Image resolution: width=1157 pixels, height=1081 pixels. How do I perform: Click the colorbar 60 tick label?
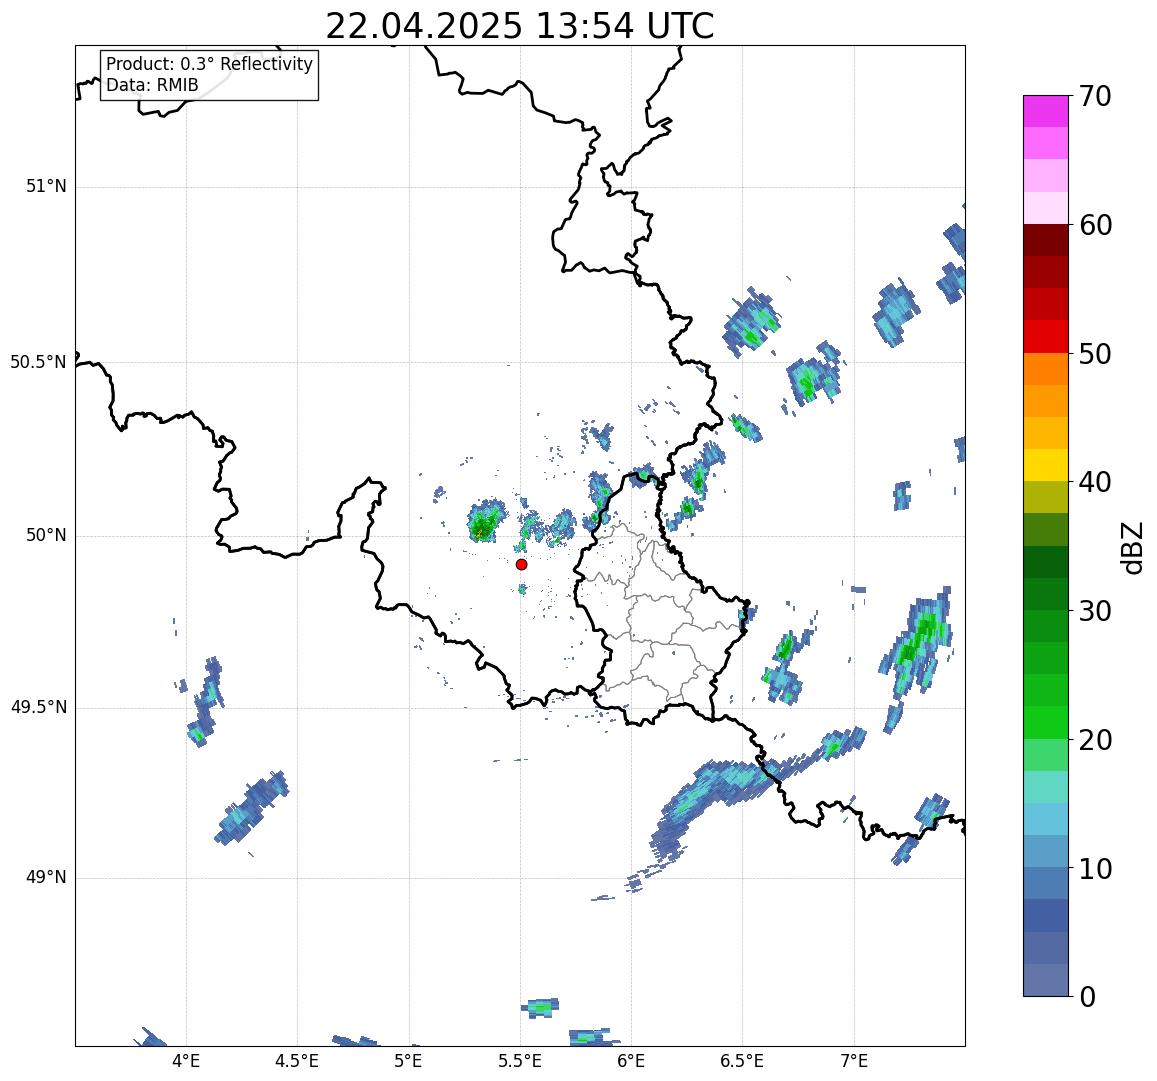coord(1095,225)
